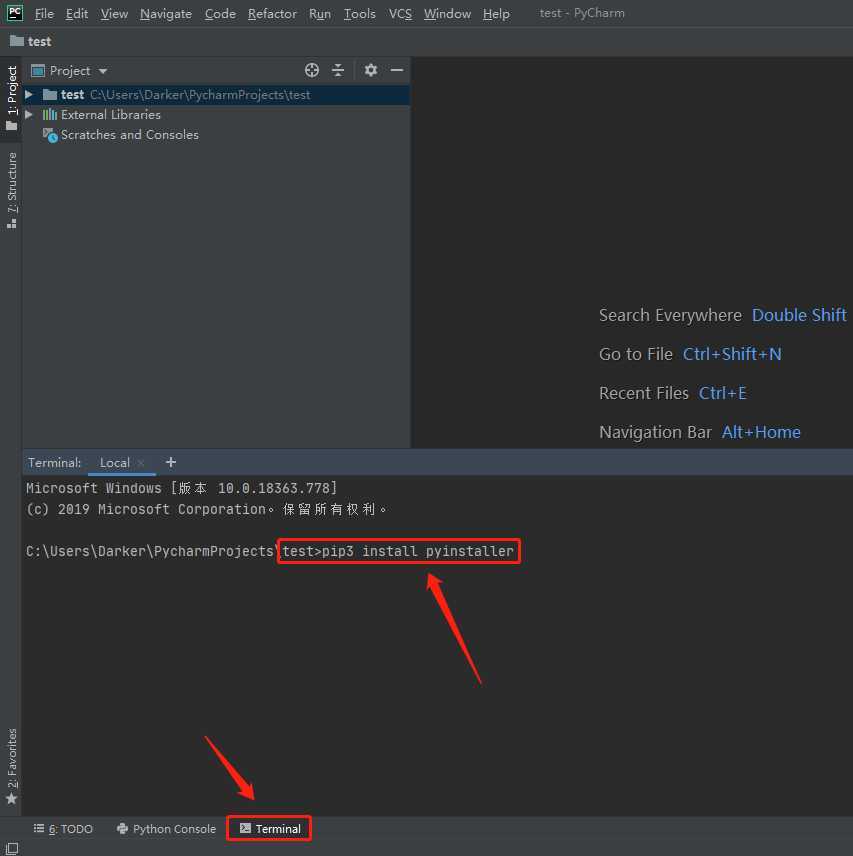The height and width of the screenshot is (856, 853).
Task: Click the Scratches and Consoles icon
Action: 50,135
